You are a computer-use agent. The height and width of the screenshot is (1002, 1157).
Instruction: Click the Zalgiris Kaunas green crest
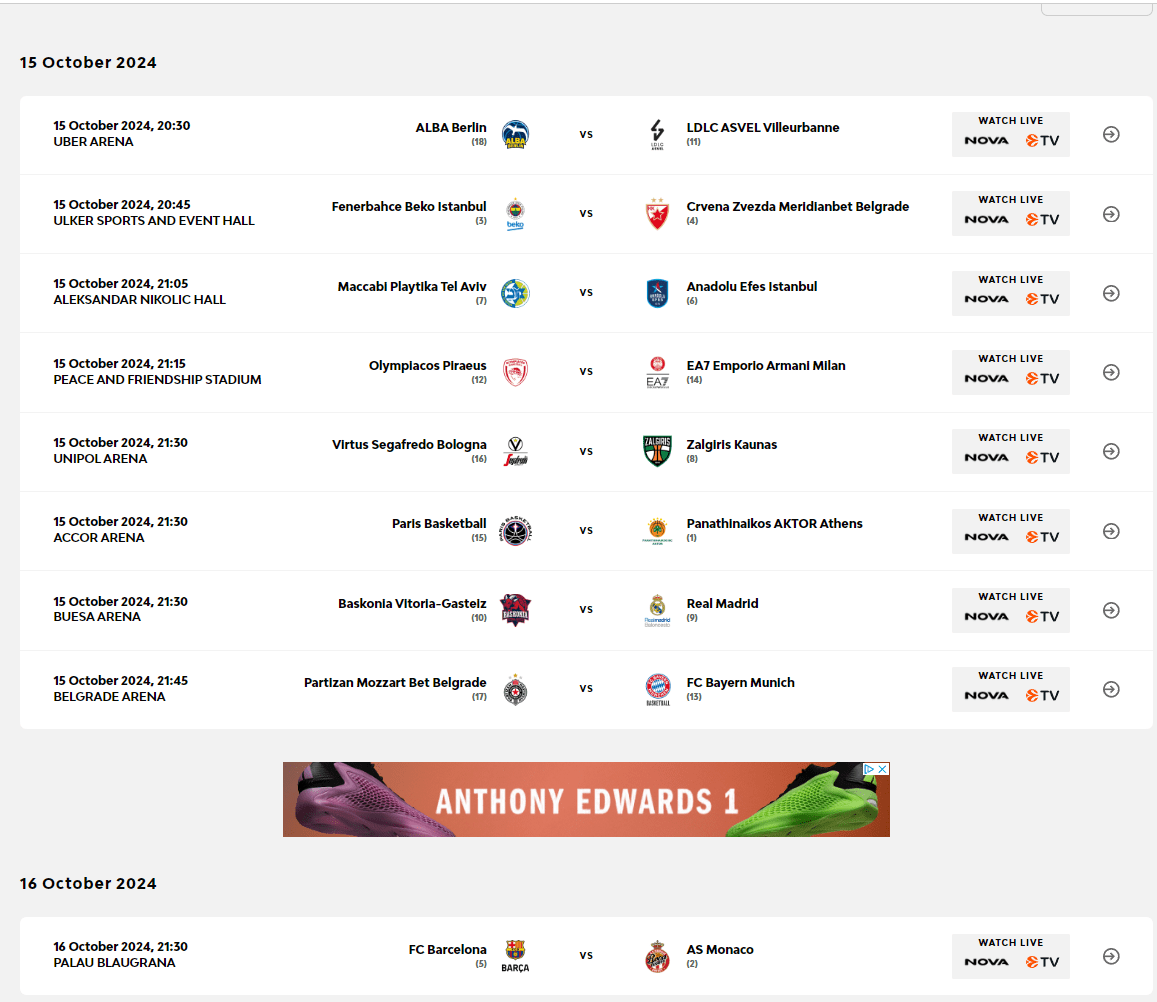coord(656,451)
